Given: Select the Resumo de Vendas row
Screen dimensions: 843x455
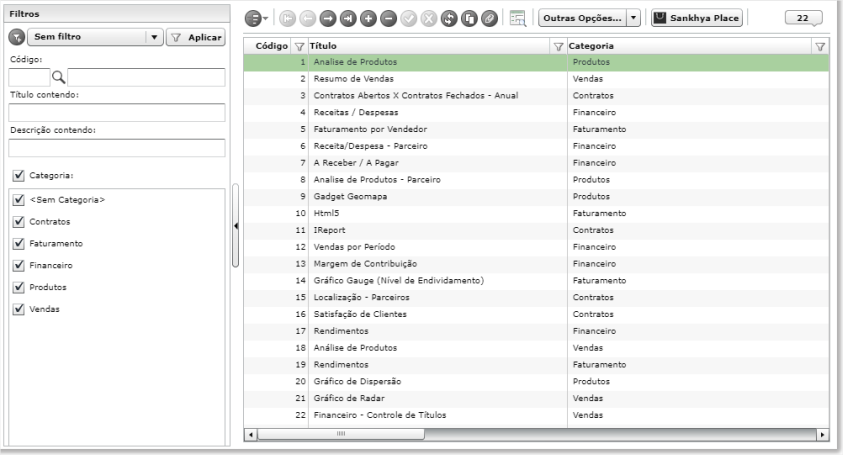Looking at the screenshot, I should pos(536,79).
